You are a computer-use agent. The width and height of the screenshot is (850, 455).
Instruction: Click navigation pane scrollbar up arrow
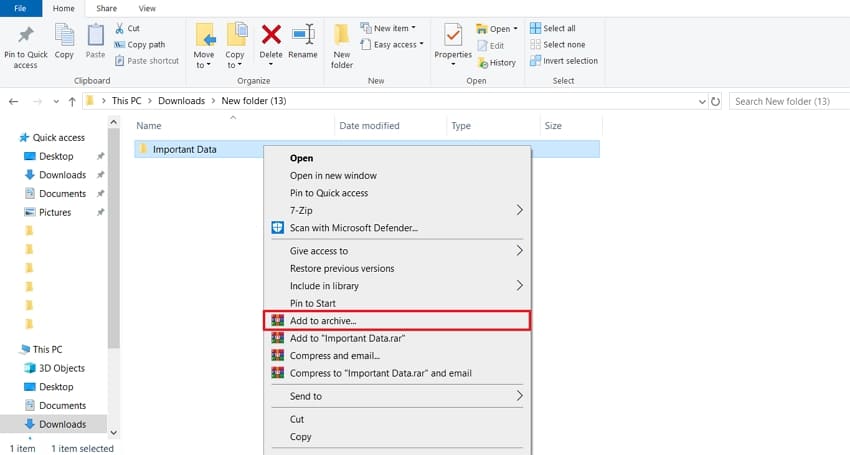113,122
